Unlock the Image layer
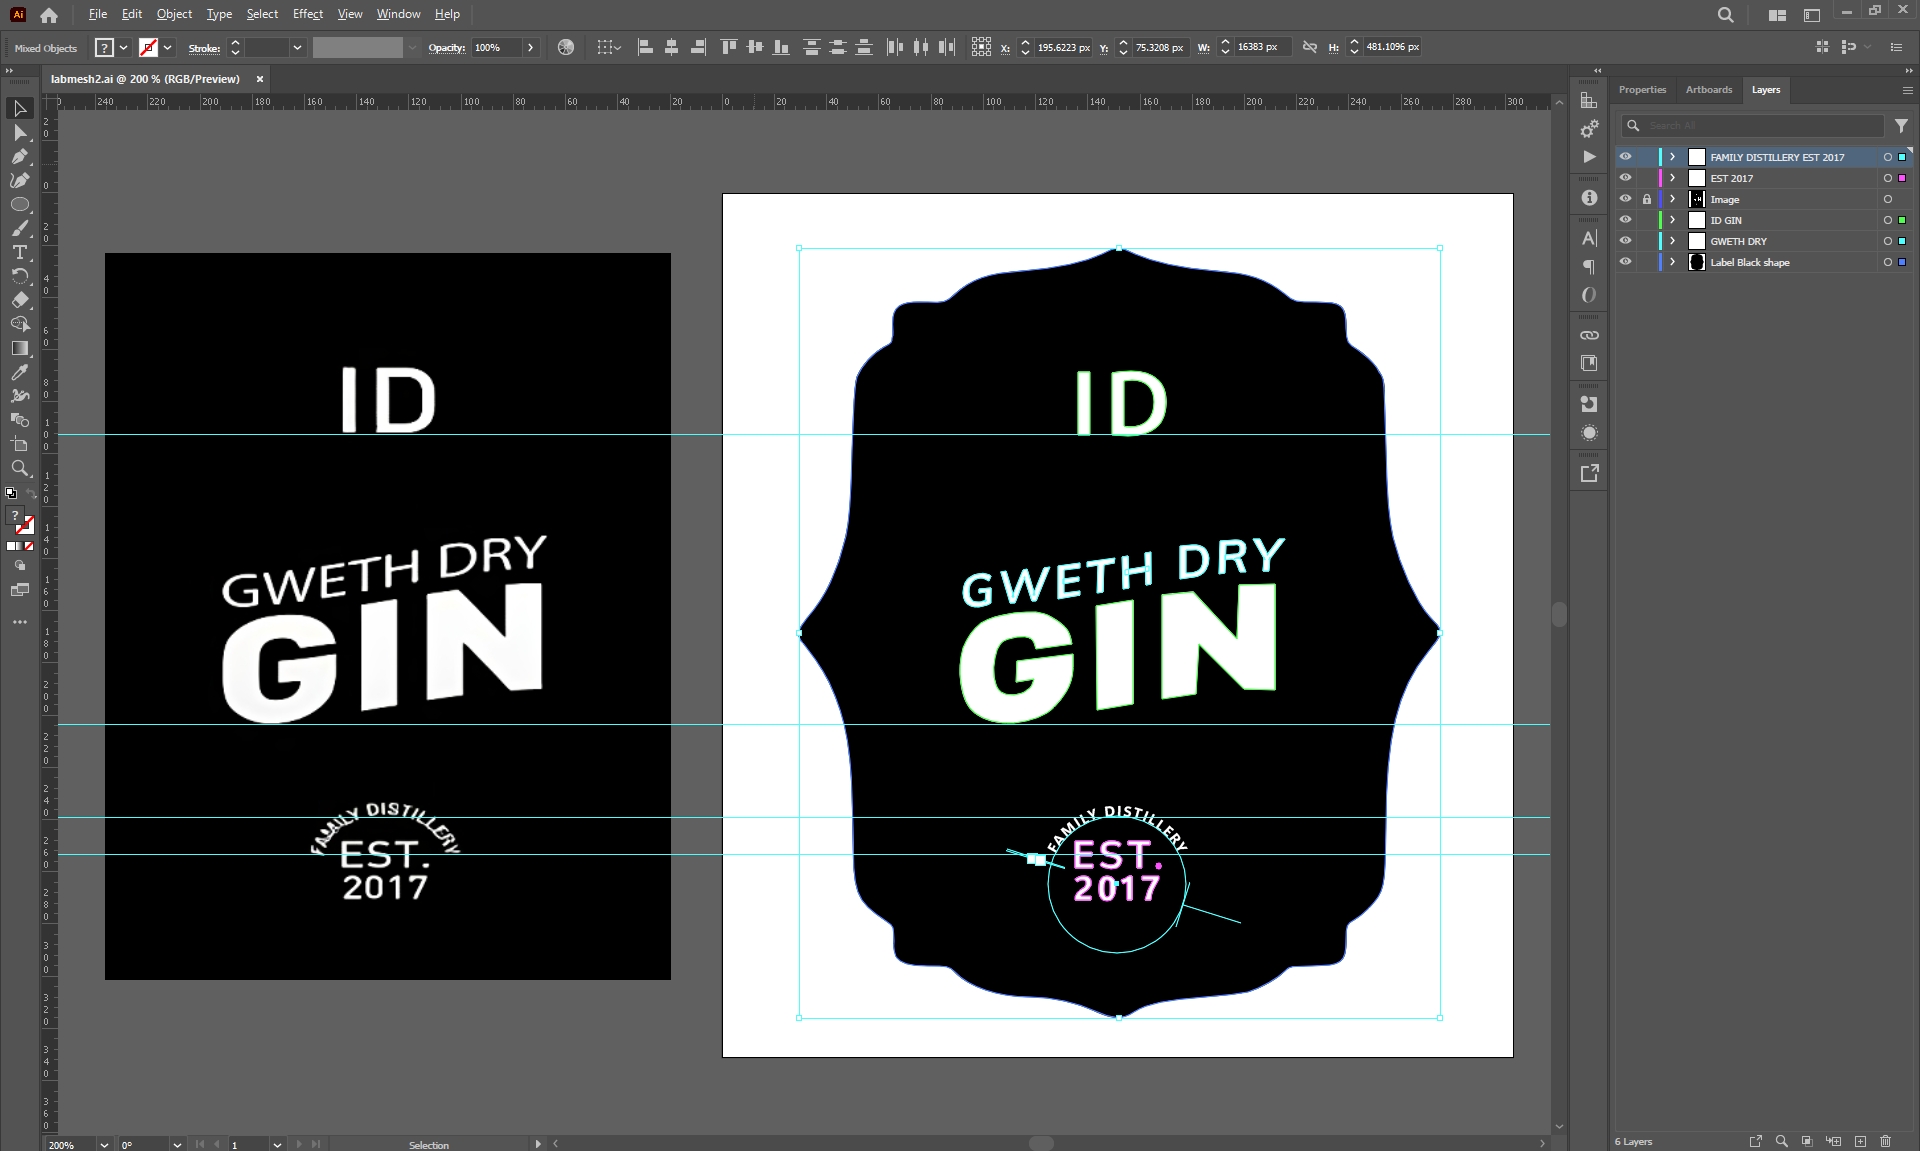Screen dimensions: 1920x1151 [1646, 199]
